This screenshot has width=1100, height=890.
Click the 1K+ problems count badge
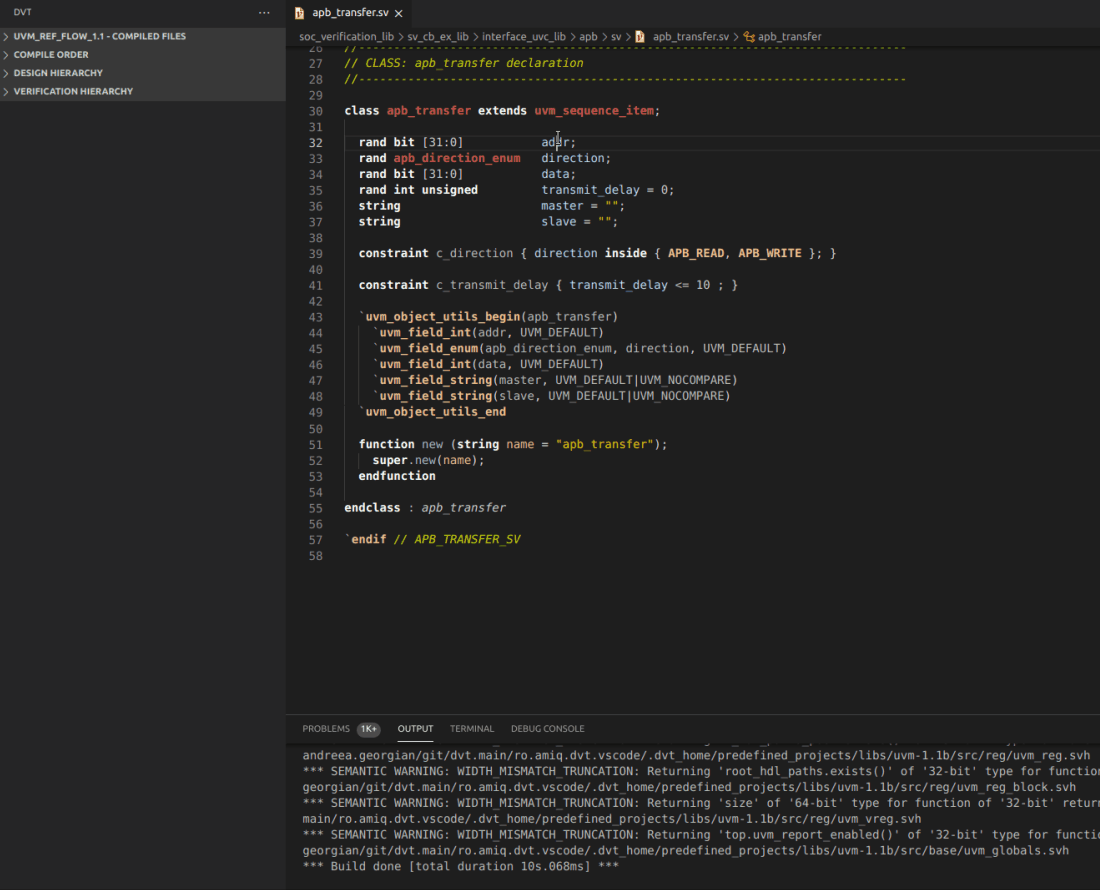[368, 729]
